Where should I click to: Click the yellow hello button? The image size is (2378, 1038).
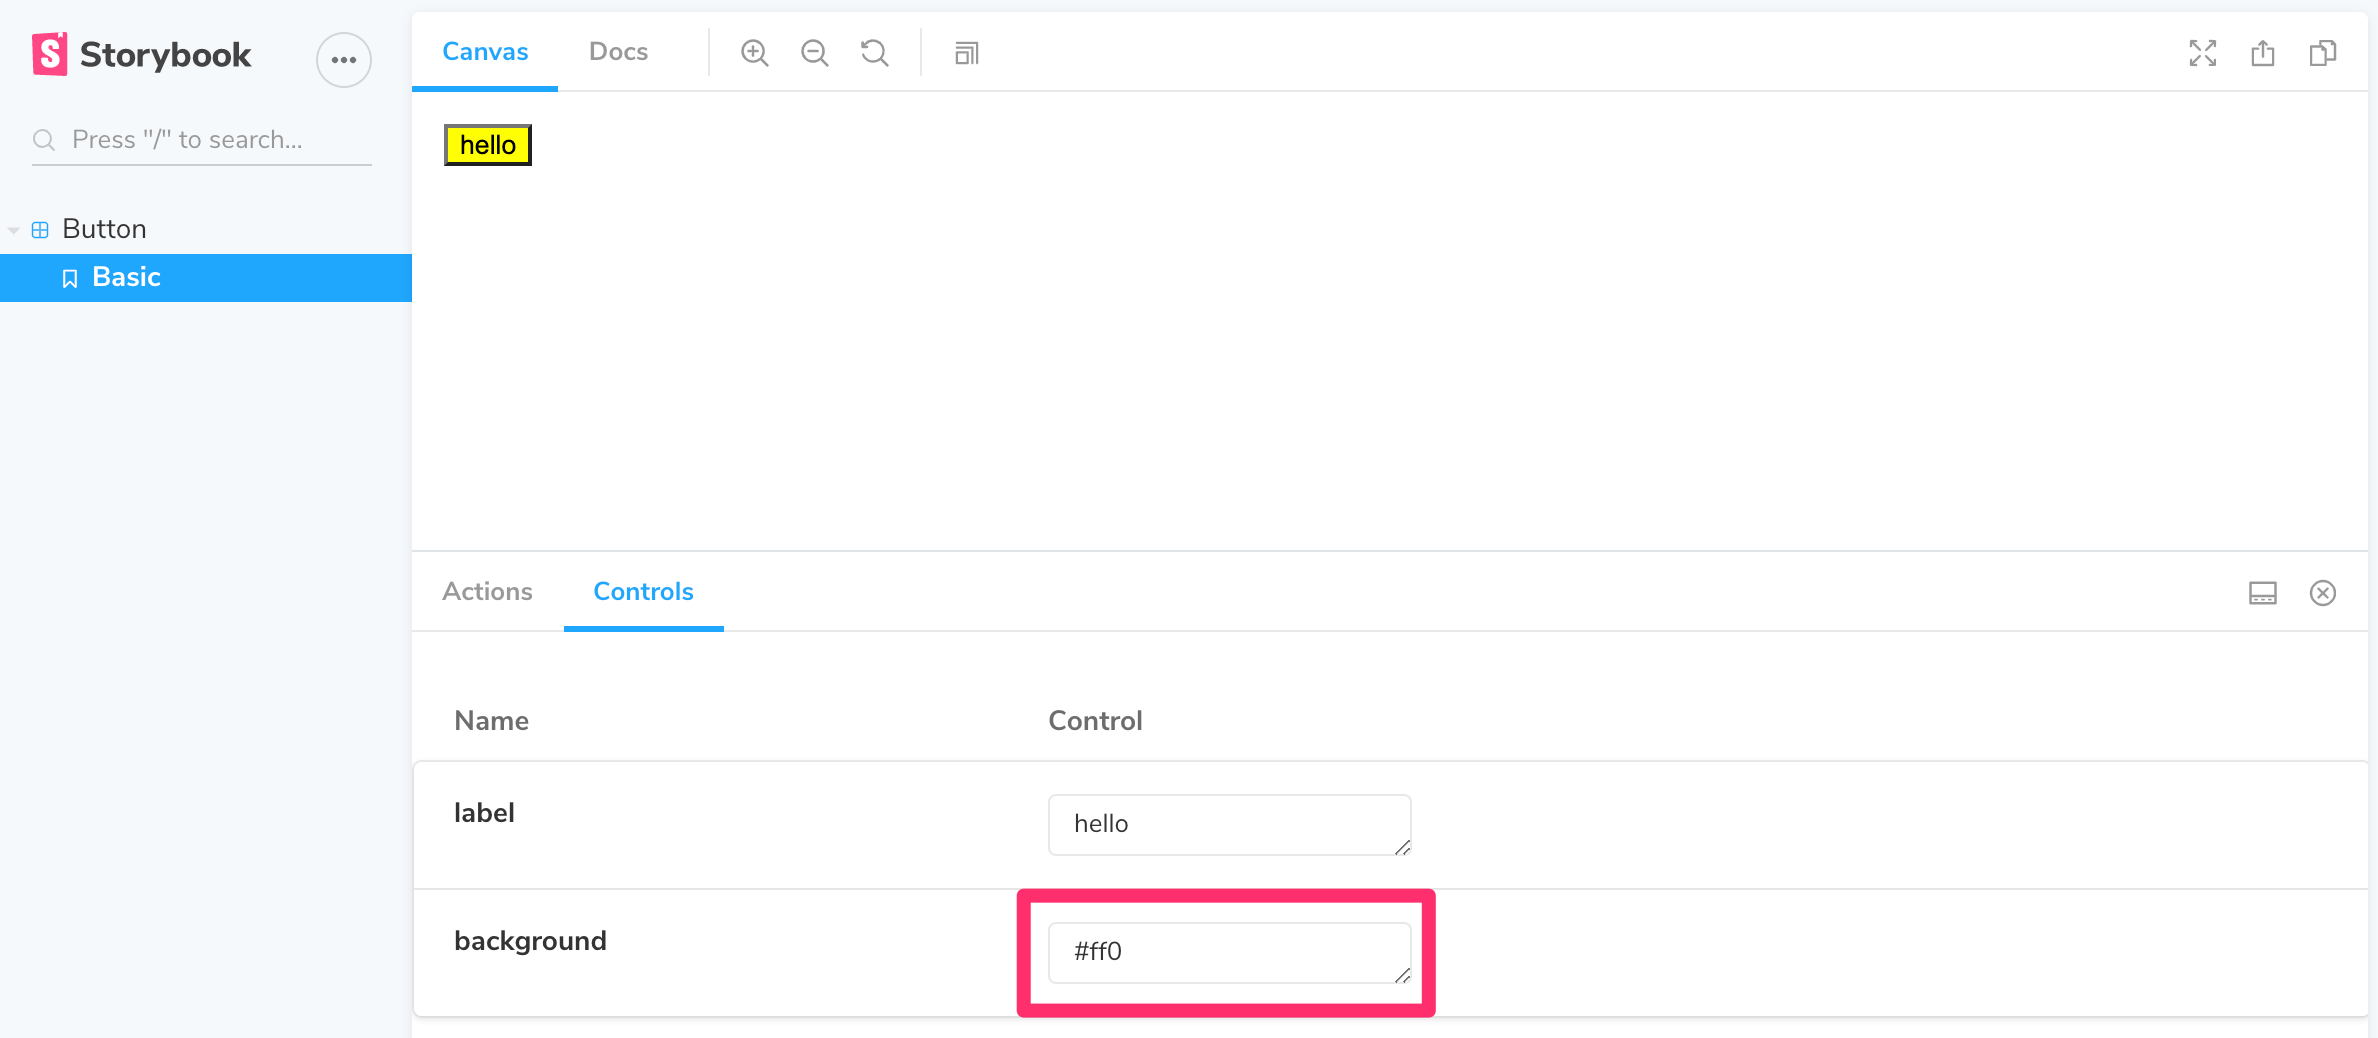pos(488,145)
